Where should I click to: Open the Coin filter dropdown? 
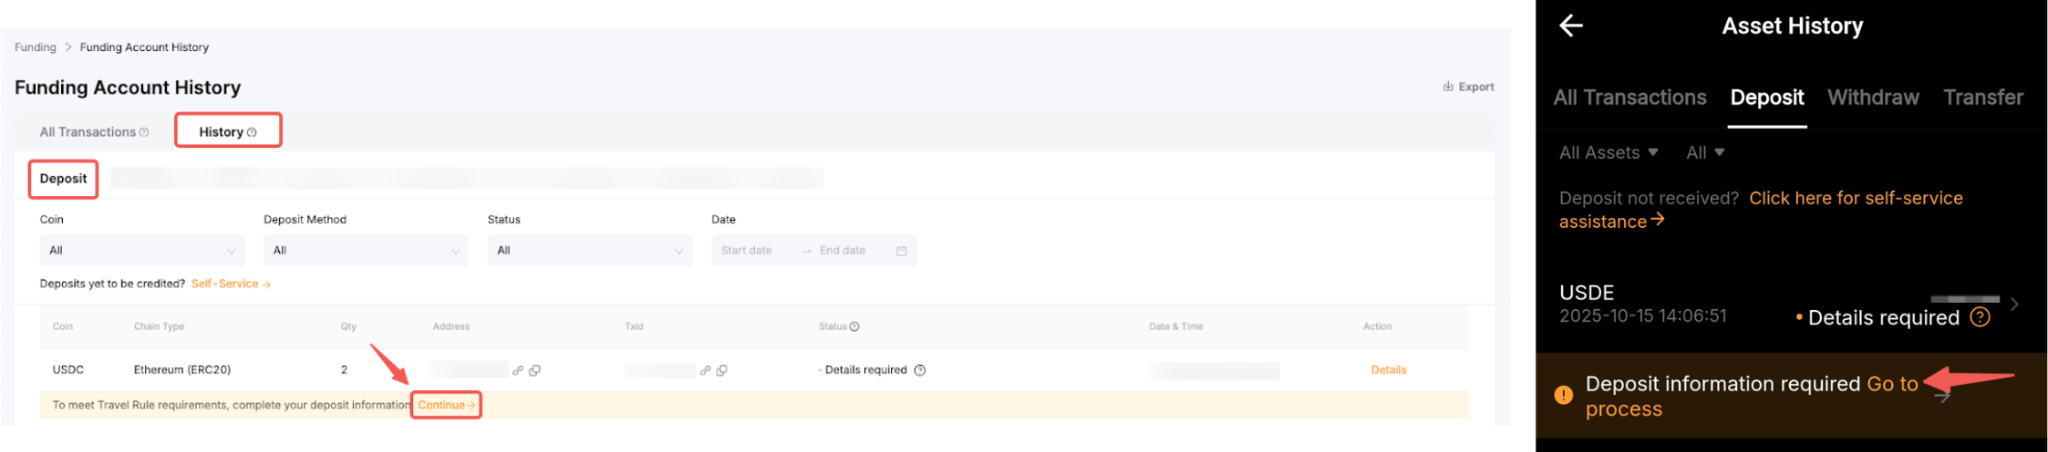141,250
